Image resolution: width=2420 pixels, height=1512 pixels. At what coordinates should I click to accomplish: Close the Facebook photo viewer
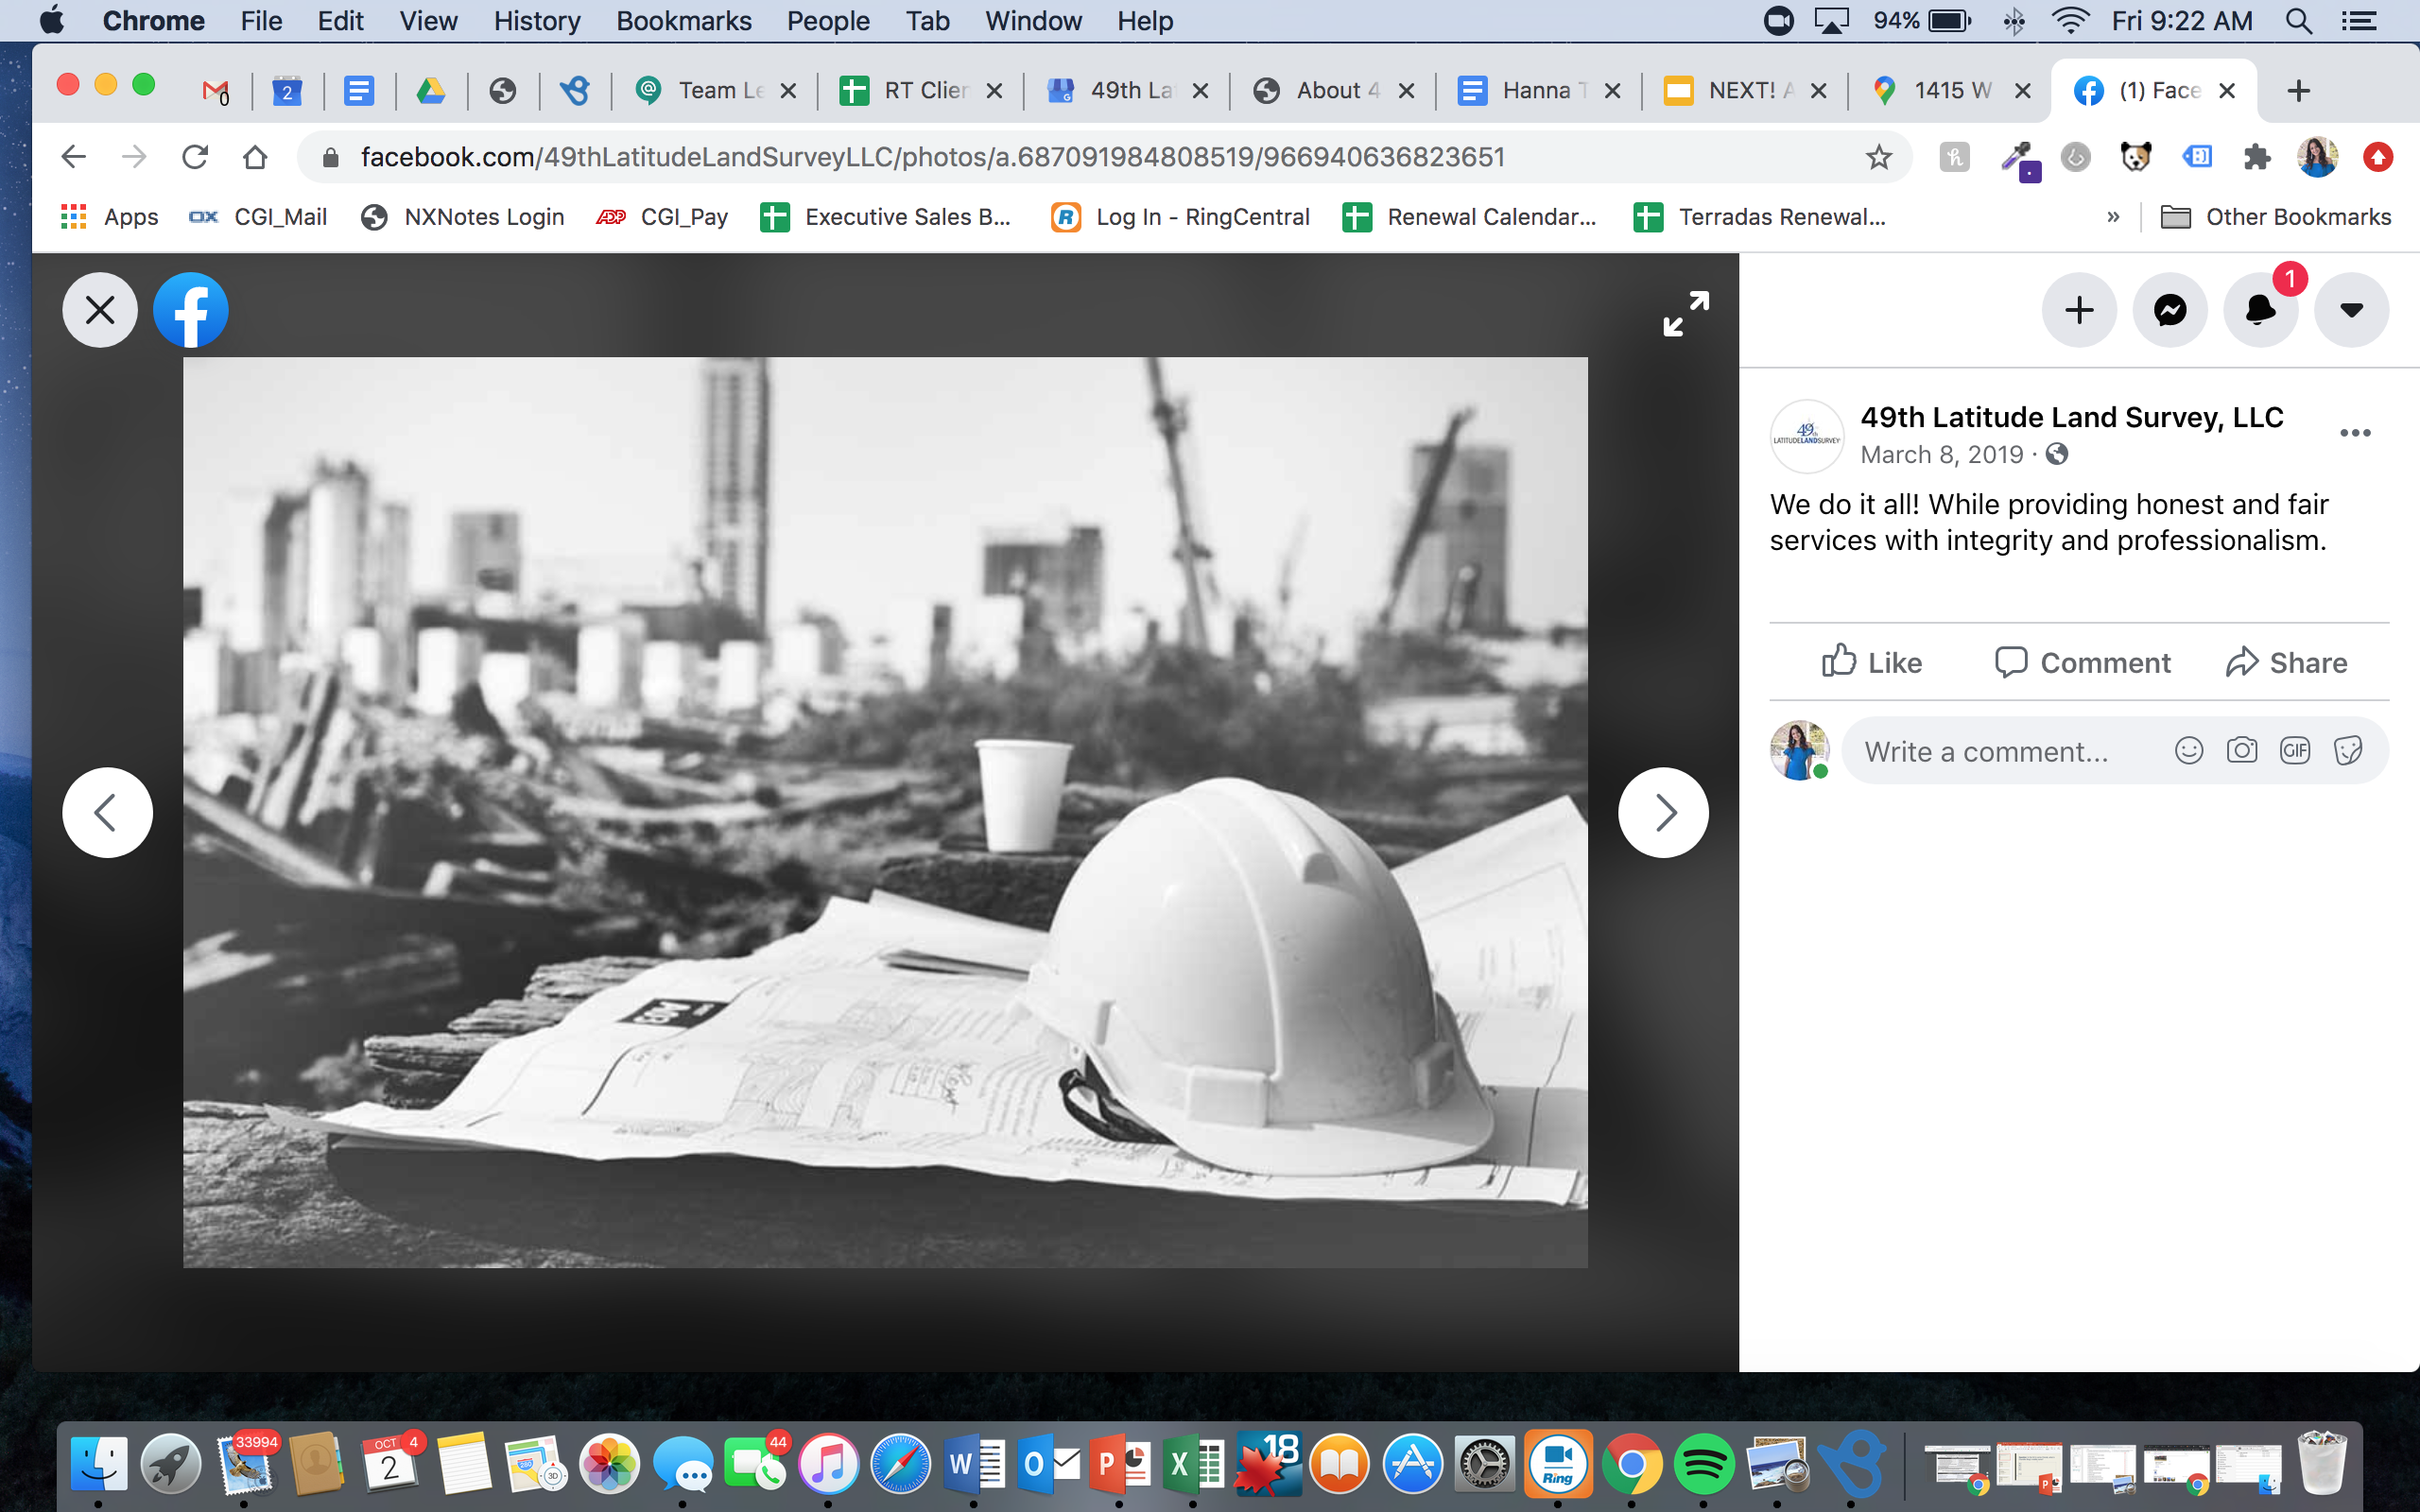[100, 310]
